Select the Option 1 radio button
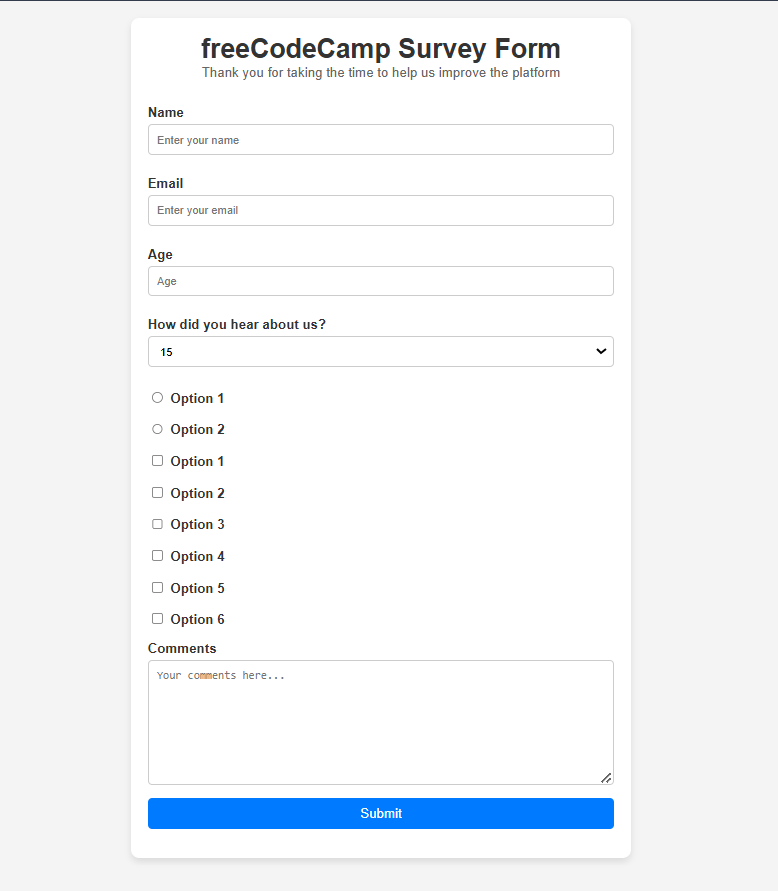Screen dimensions: 778x891 (157, 397)
